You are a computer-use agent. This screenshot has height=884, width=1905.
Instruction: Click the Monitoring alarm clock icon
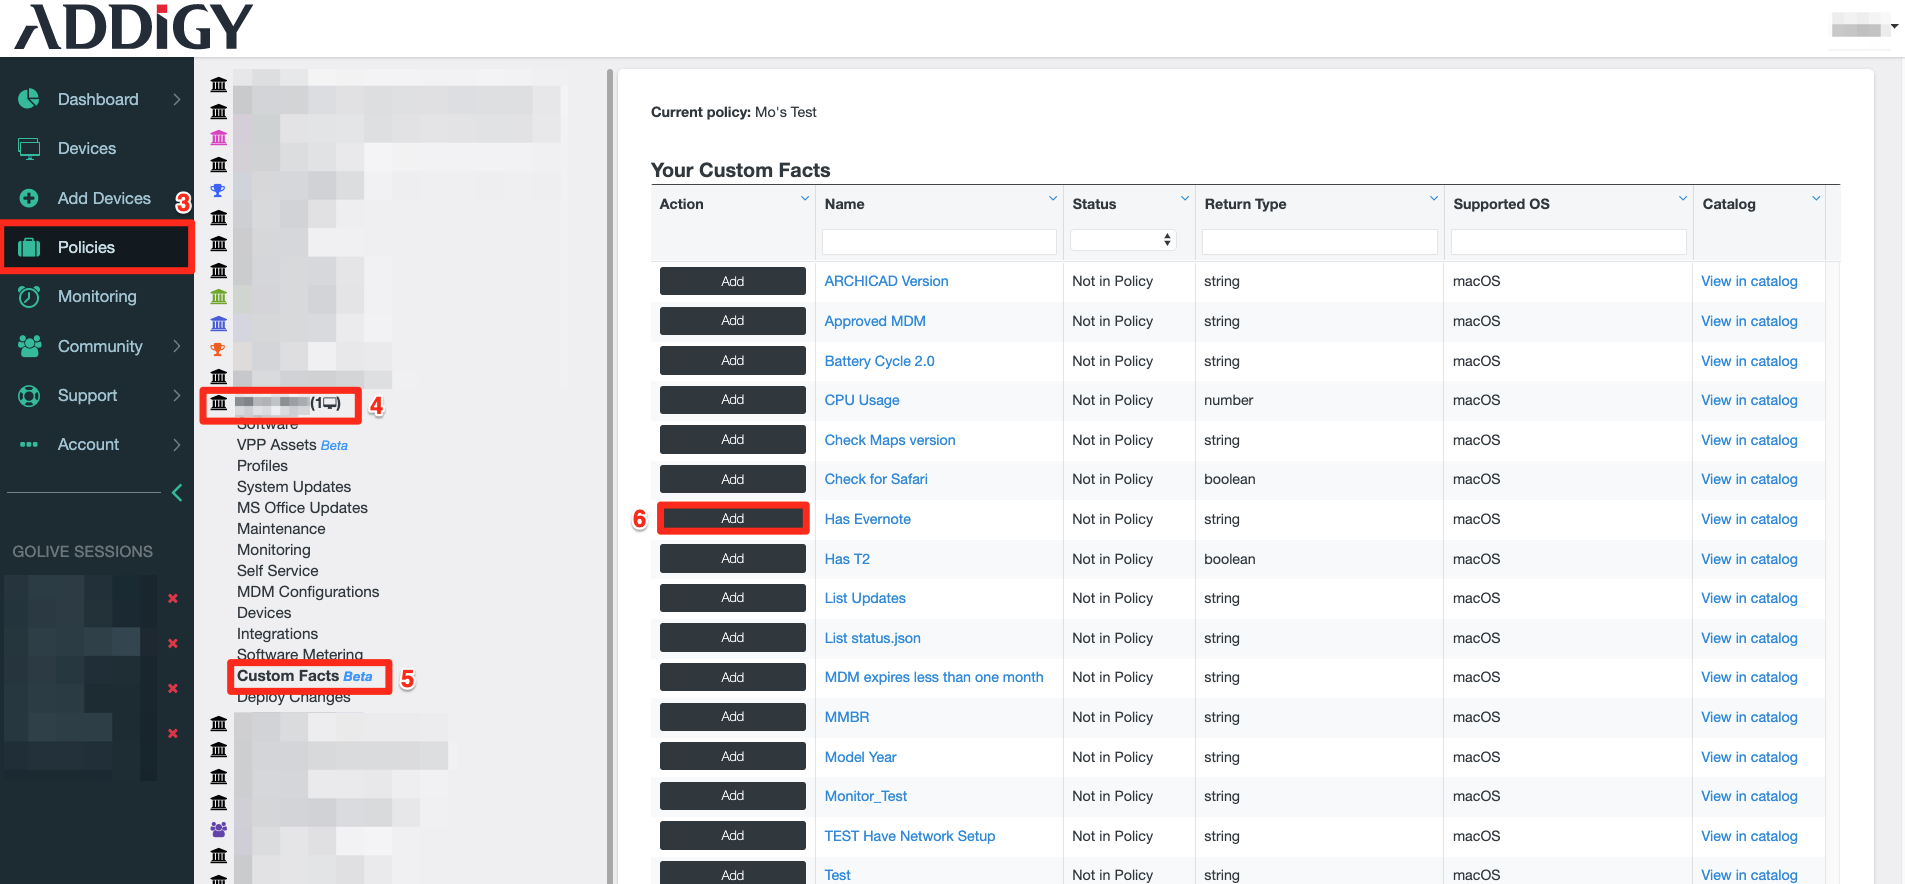[x=29, y=297]
